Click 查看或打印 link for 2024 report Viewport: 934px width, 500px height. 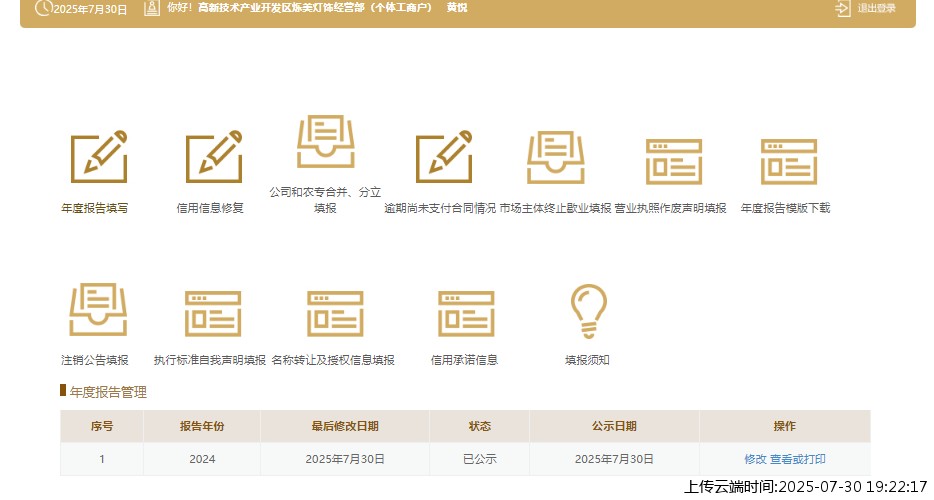point(798,459)
